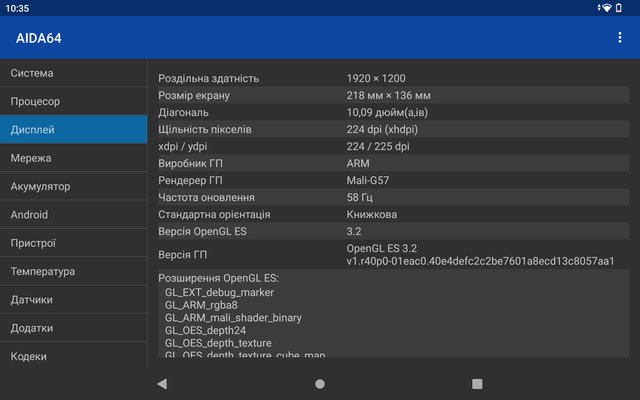Open the Пристрої section
Viewport: 640px width, 400px height.
coord(73,243)
